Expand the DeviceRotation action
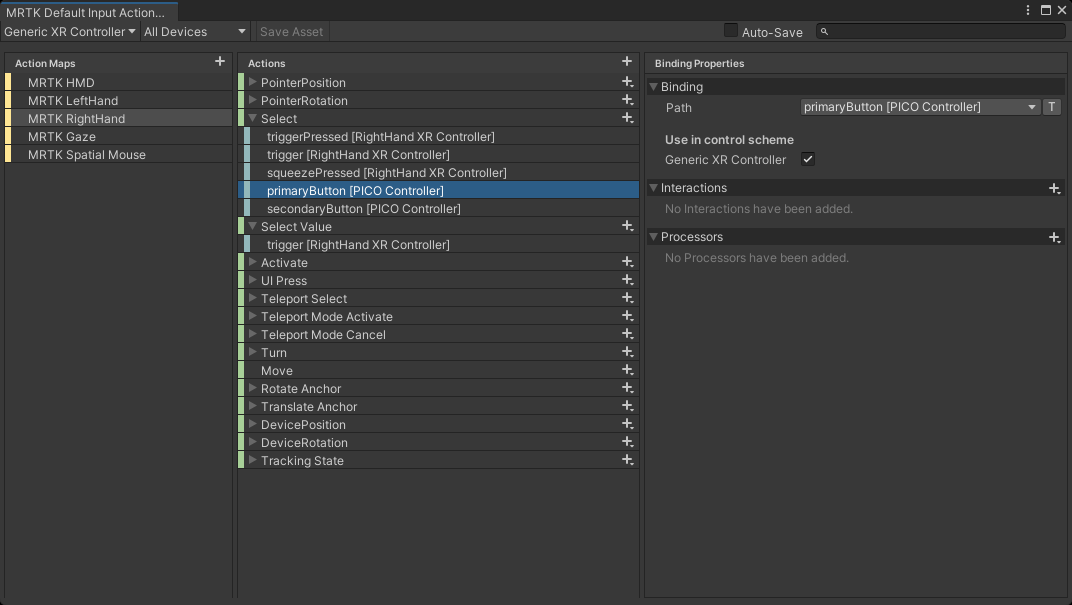Image resolution: width=1072 pixels, height=605 pixels. click(x=252, y=442)
